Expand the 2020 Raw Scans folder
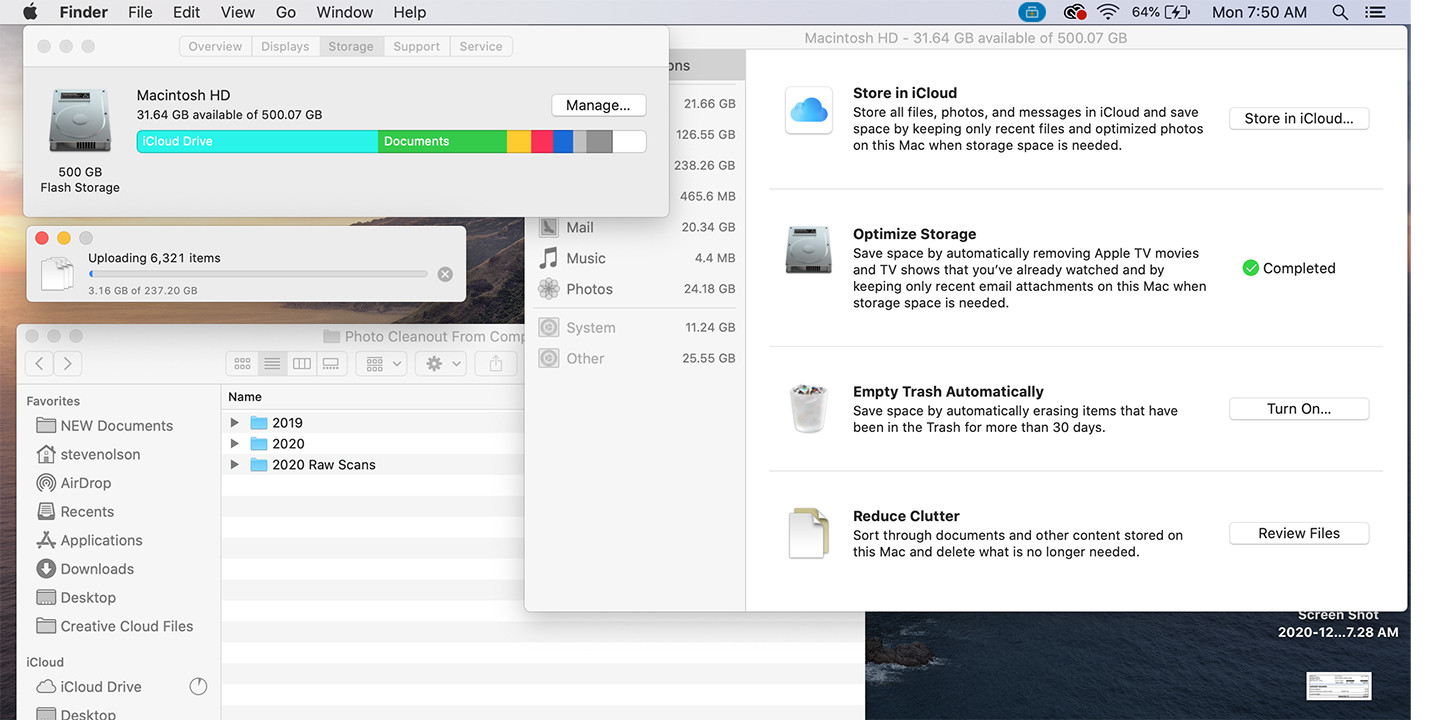This screenshot has height=720, width=1430. (235, 465)
